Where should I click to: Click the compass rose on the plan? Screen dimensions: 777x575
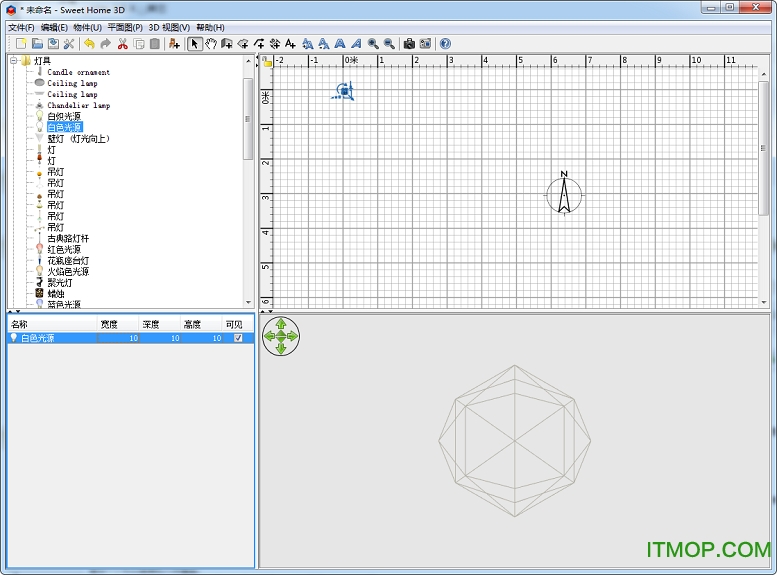[564, 194]
